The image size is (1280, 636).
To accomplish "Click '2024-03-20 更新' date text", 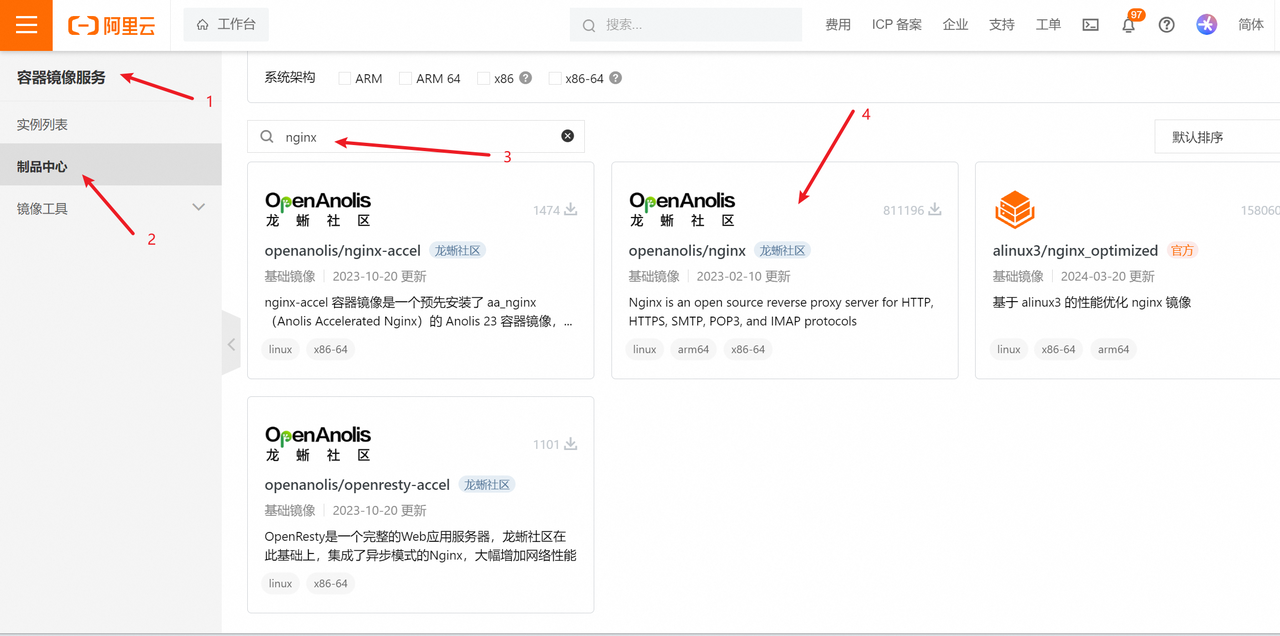I will pos(1107,276).
